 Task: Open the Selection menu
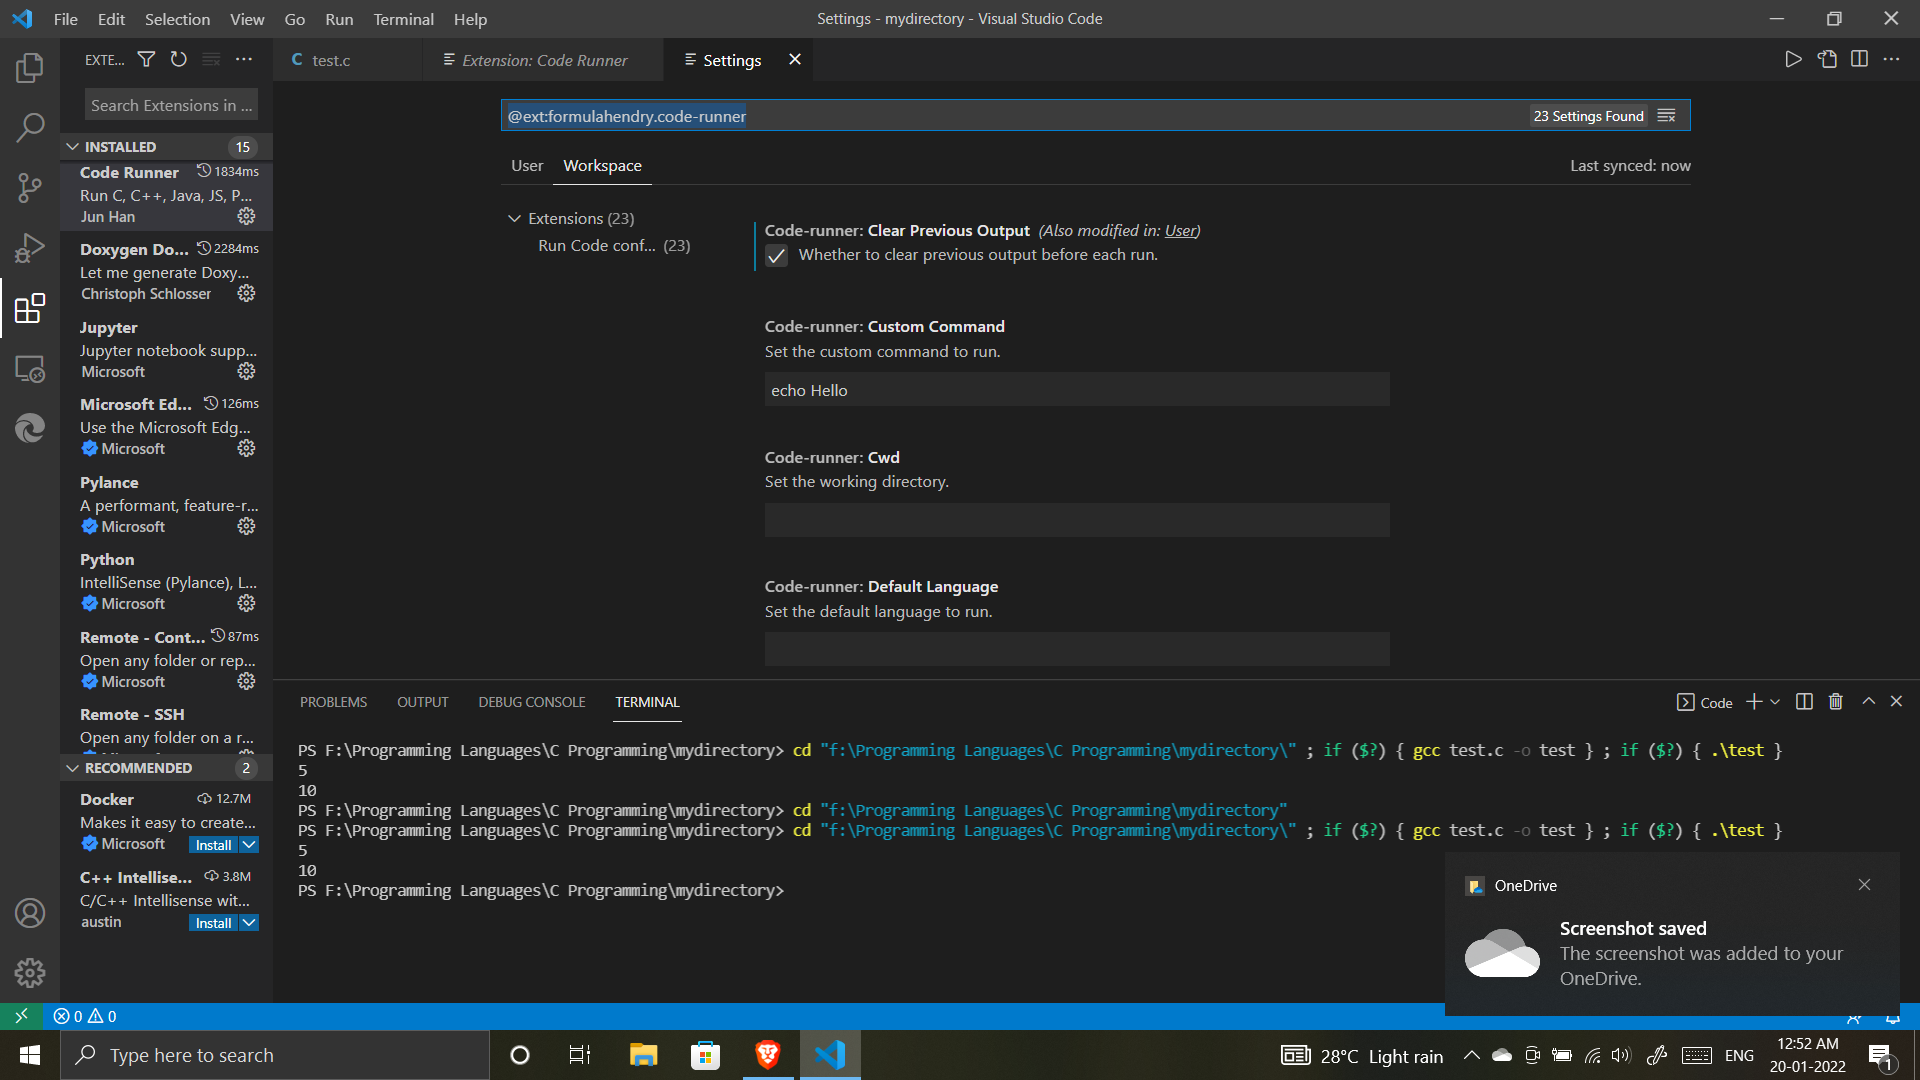pos(178,19)
